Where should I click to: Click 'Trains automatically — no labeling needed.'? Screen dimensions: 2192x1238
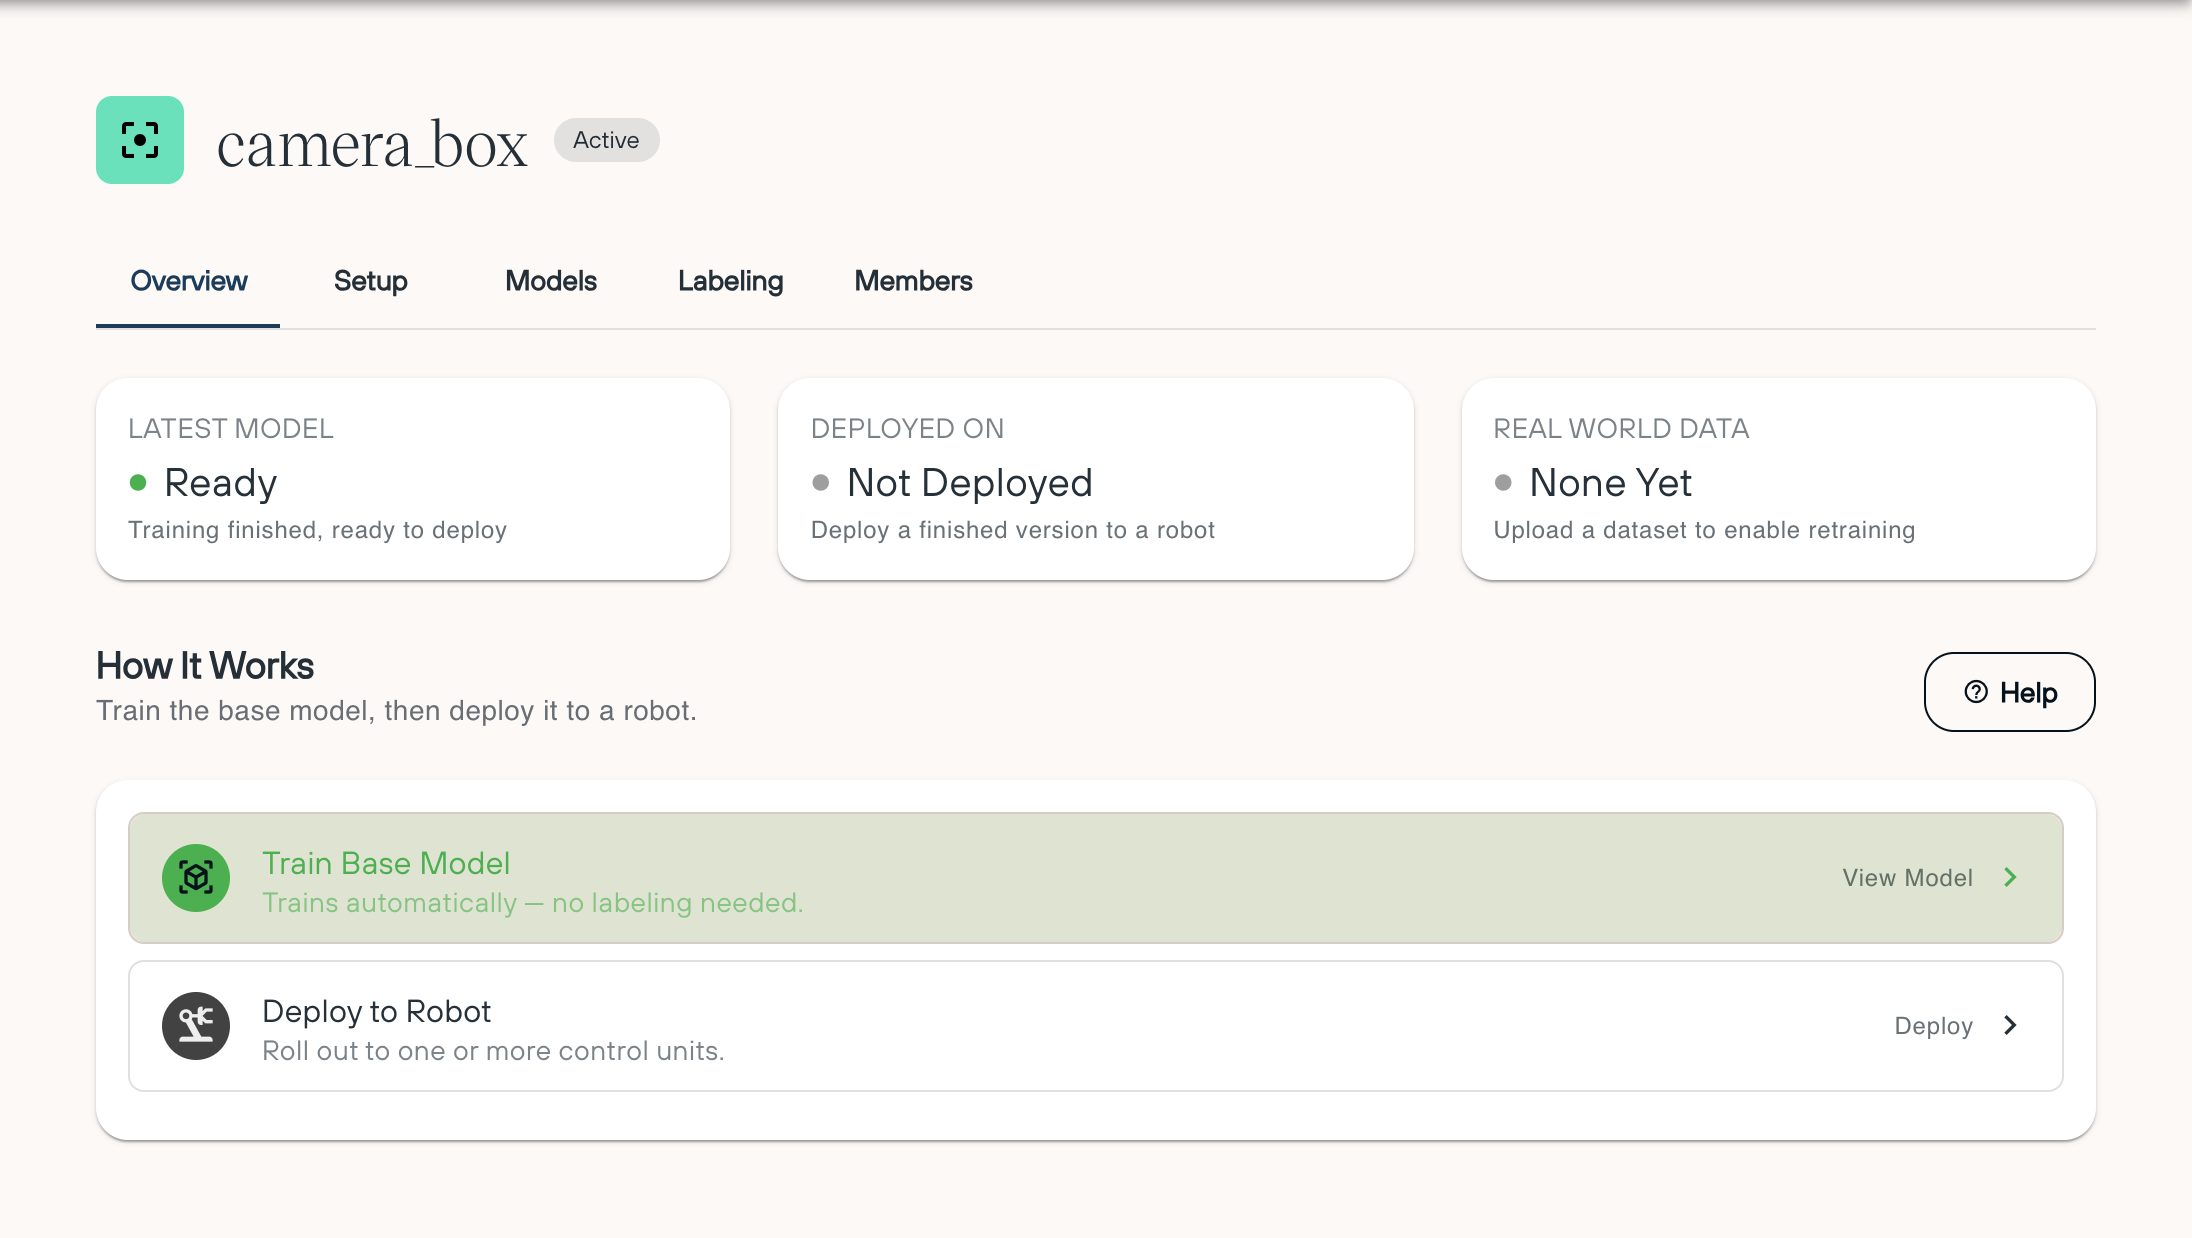point(533,903)
